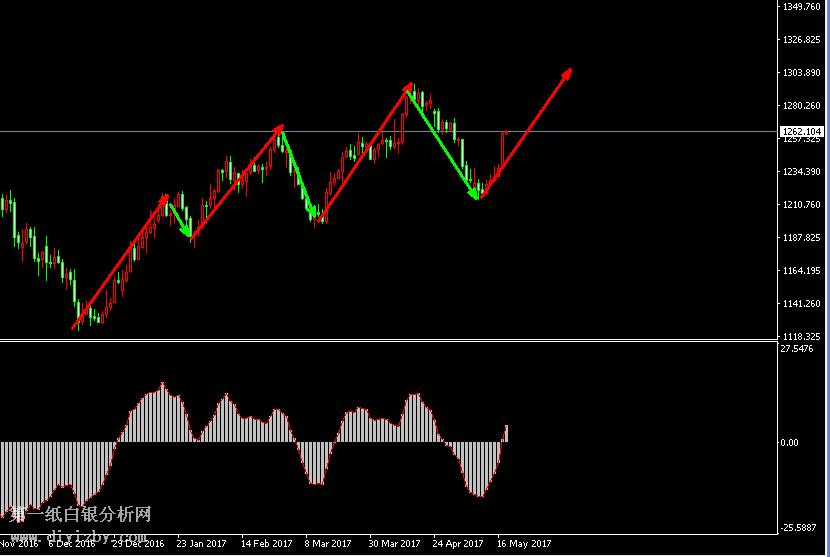The image size is (830, 557).
Task: Click the 第一纸白银分析网 watermark text
Action: point(80,515)
